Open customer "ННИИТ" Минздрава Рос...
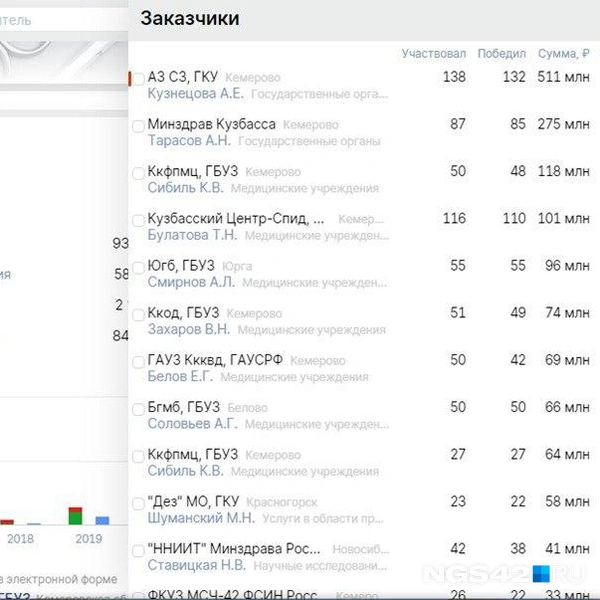 [x=234, y=549]
